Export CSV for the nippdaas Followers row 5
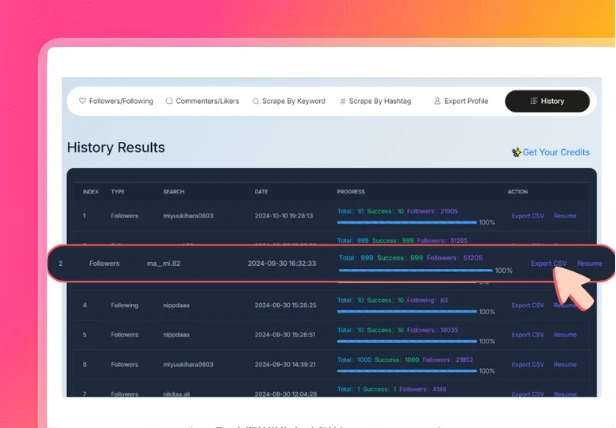The width and height of the screenshot is (616, 428). tap(528, 334)
